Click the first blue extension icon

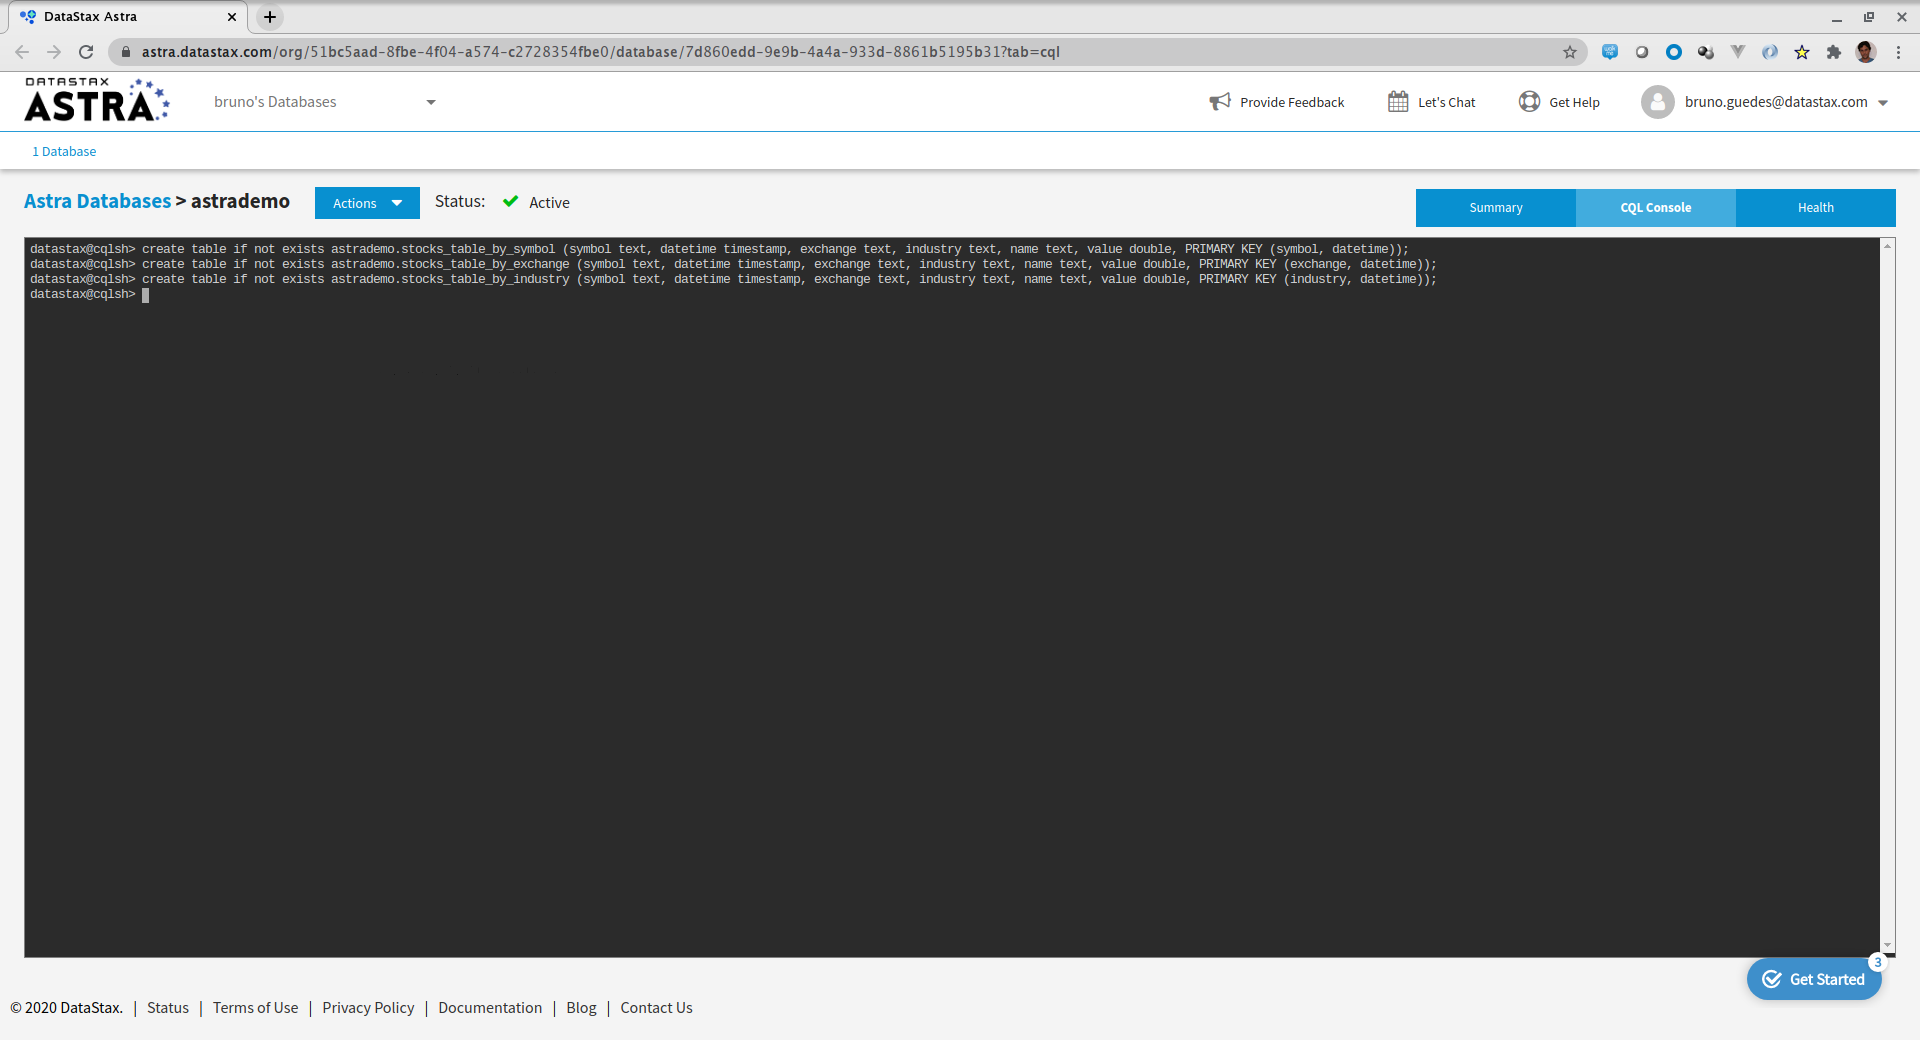(1610, 52)
